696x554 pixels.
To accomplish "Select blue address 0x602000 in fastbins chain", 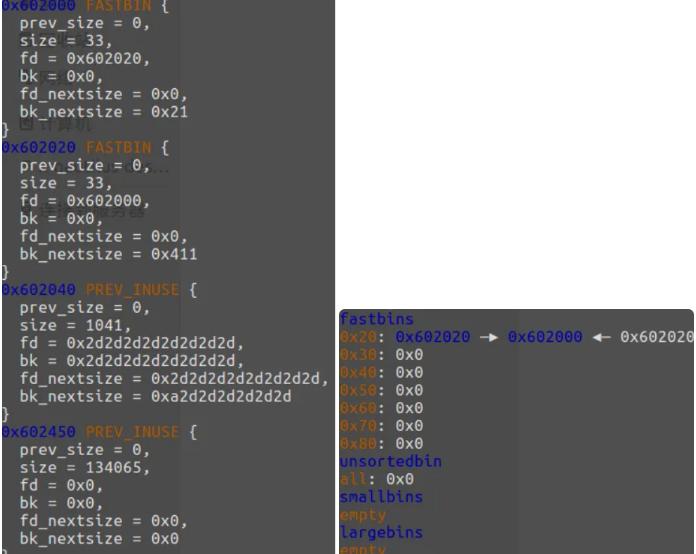I will (x=545, y=337).
